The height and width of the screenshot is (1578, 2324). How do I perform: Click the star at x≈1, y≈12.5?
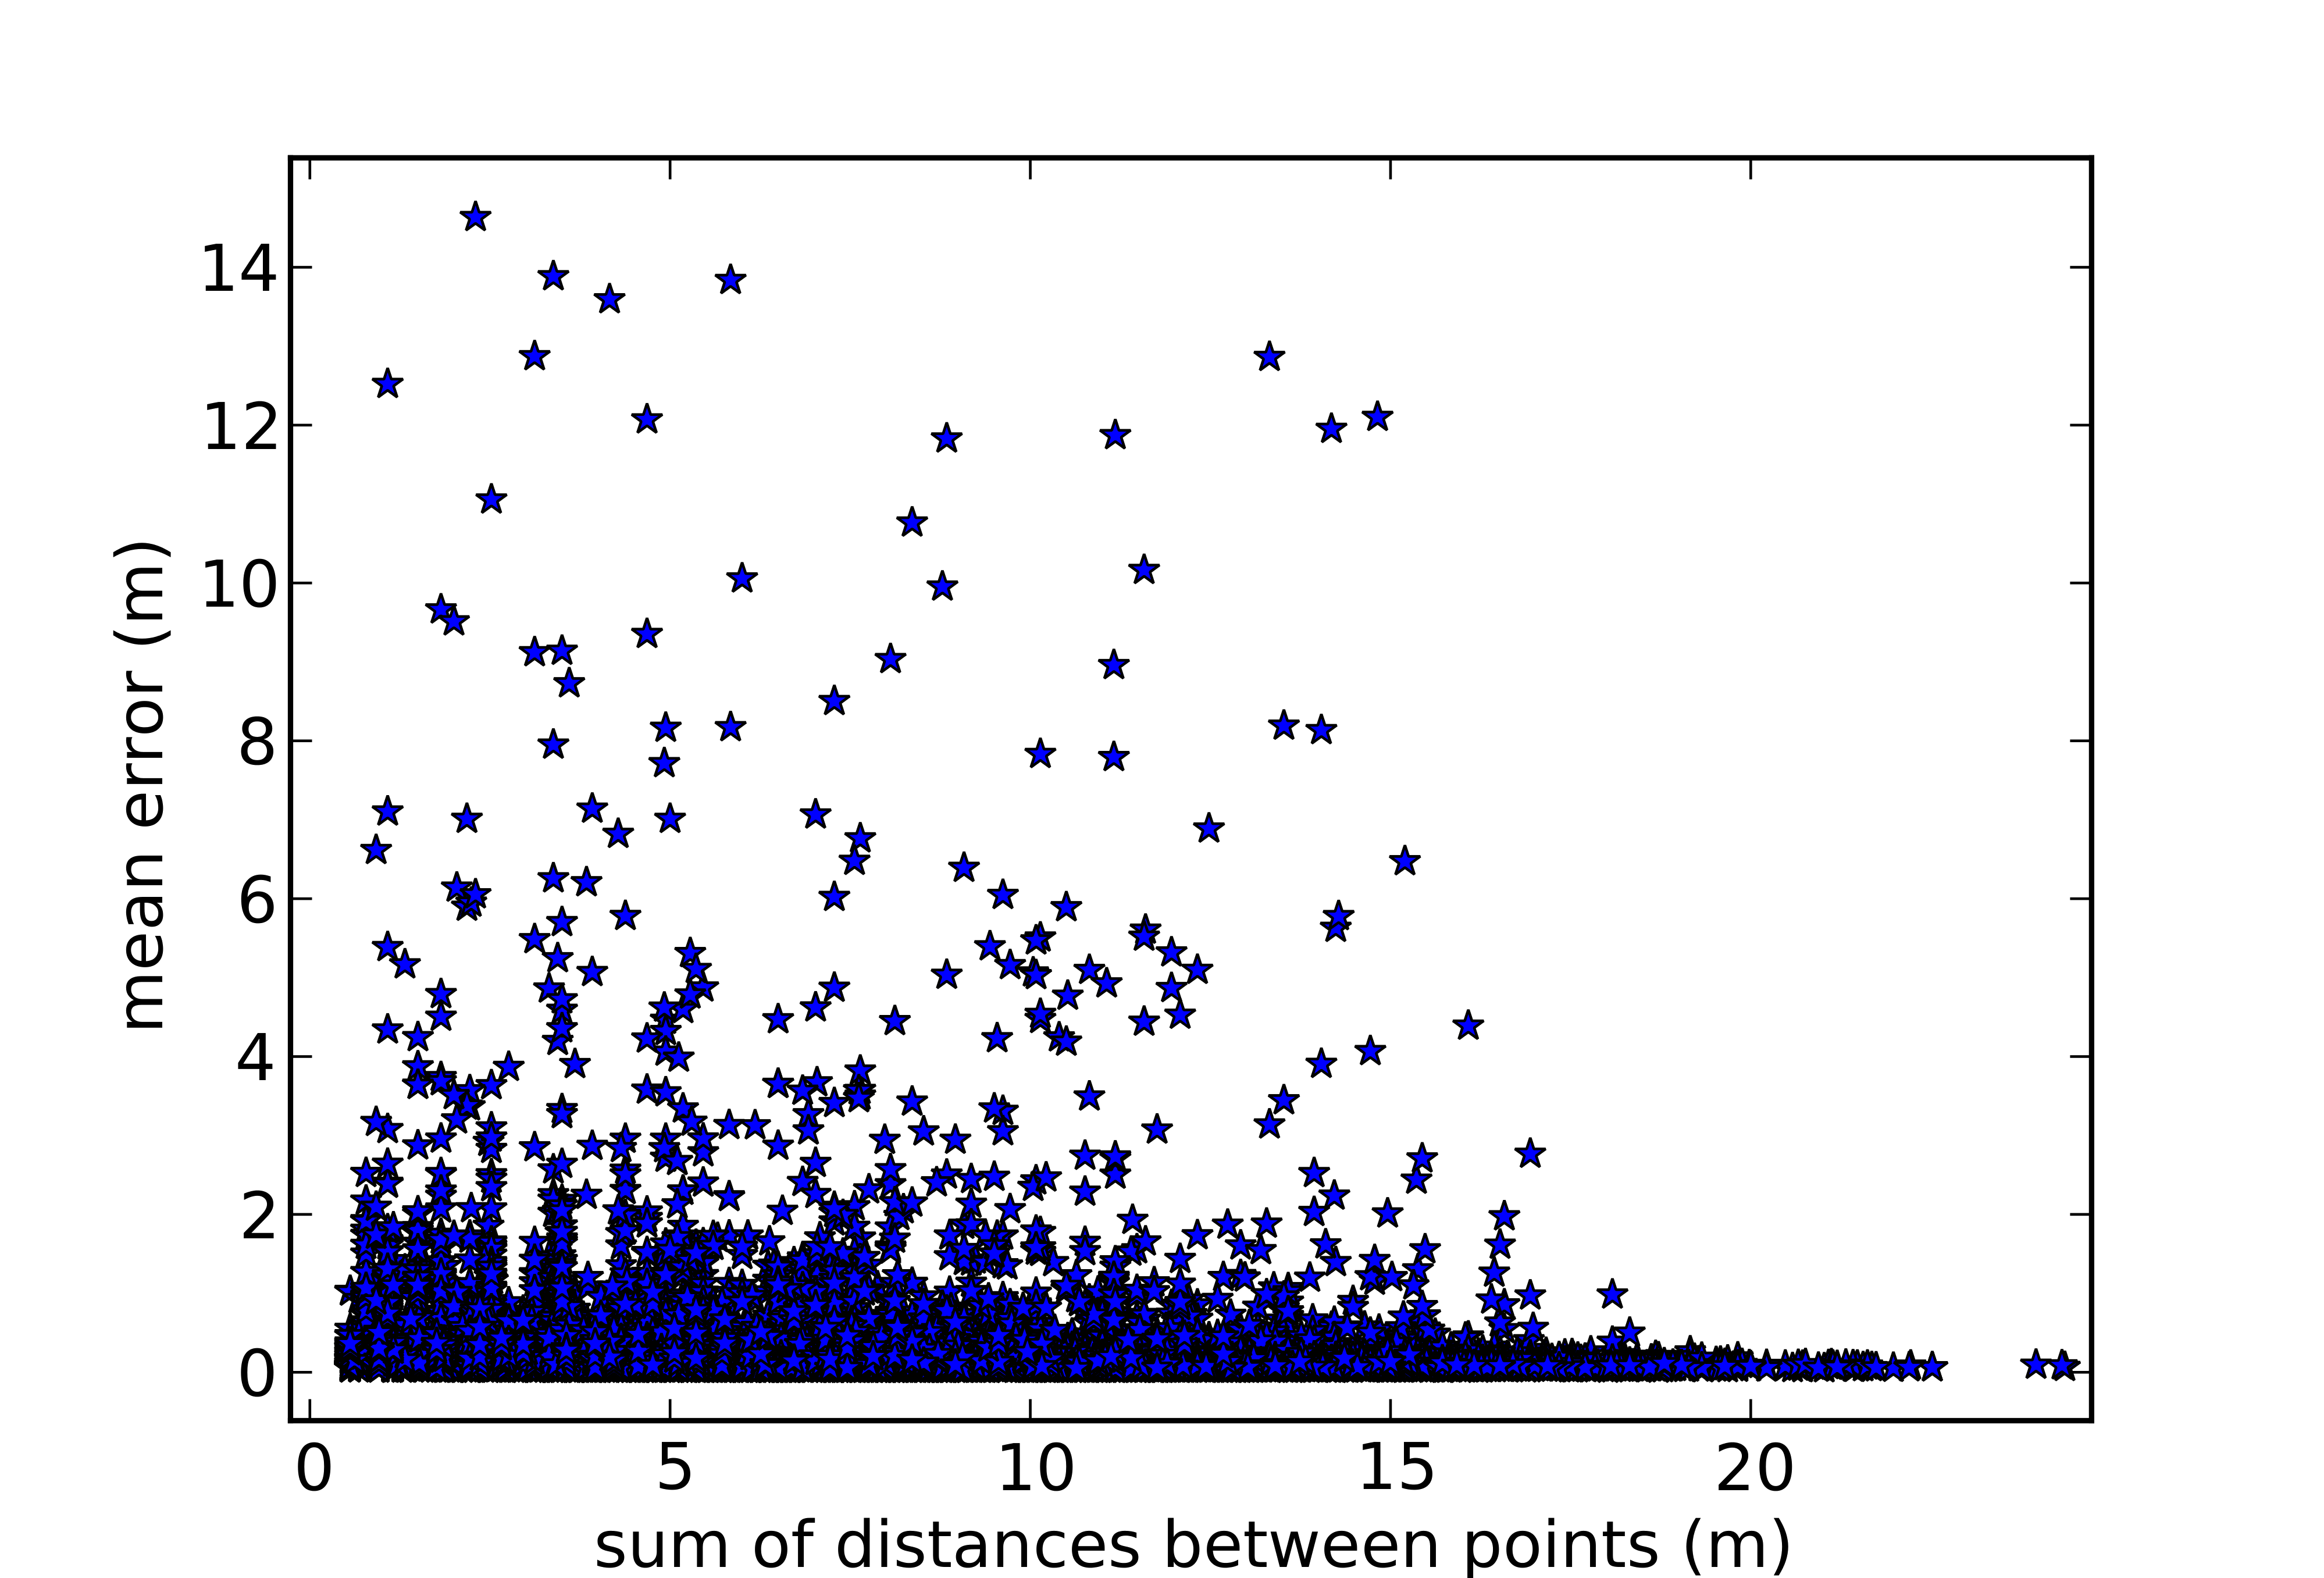pyautogui.click(x=387, y=384)
